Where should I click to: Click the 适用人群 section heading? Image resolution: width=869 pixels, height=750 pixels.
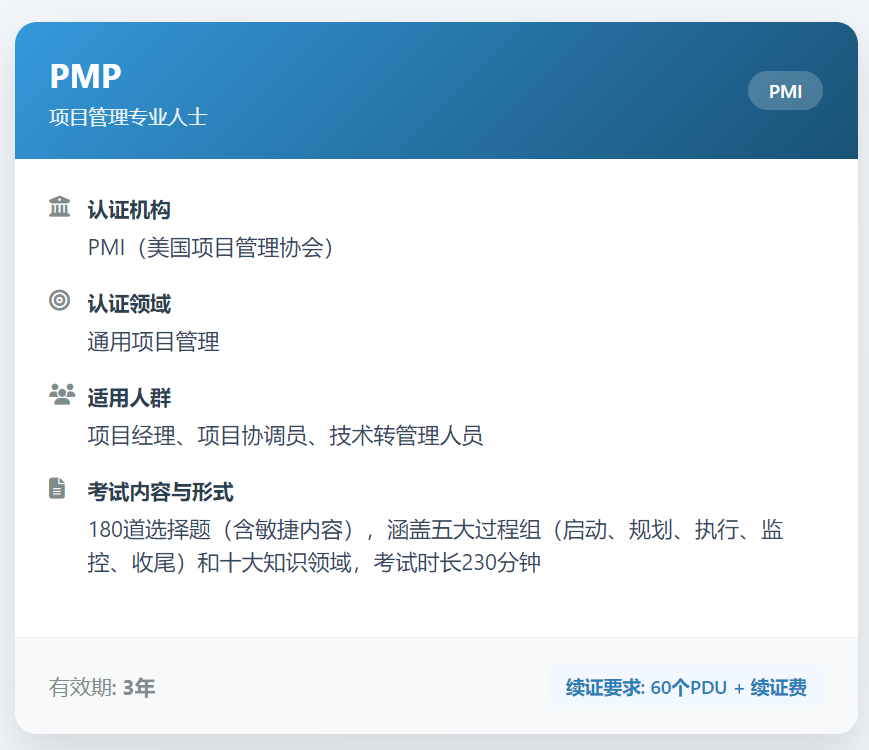click(x=129, y=398)
